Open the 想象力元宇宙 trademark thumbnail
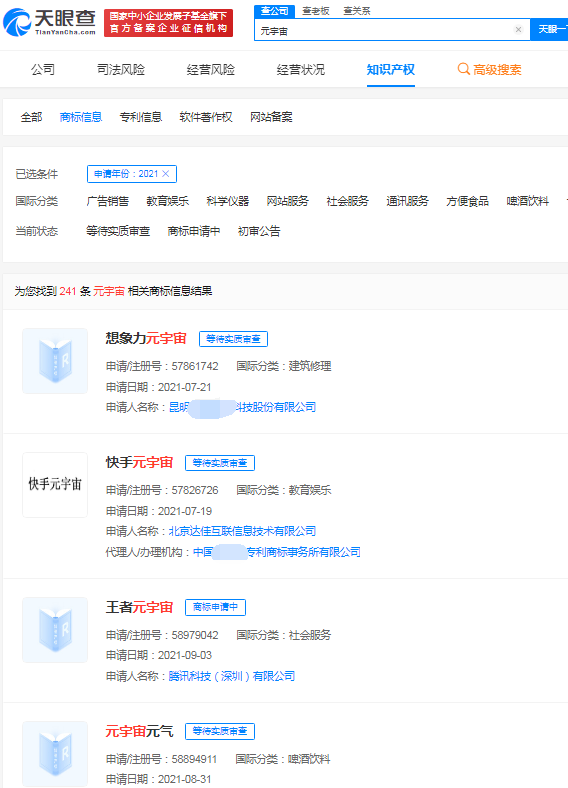 (55, 361)
